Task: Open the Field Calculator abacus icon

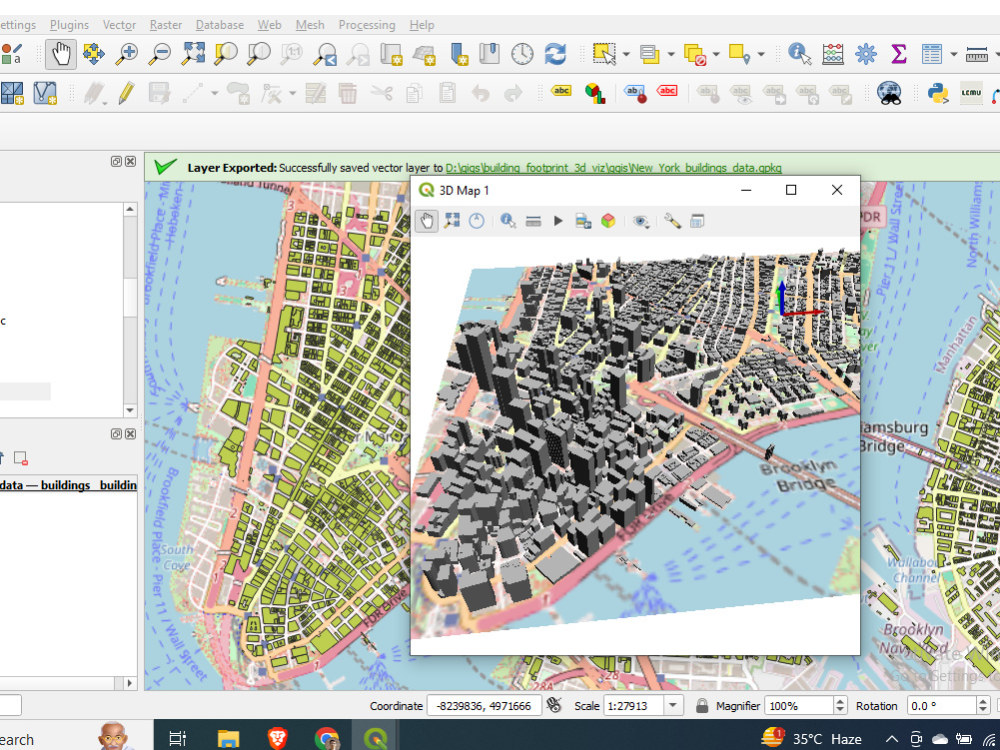Action: click(833, 54)
